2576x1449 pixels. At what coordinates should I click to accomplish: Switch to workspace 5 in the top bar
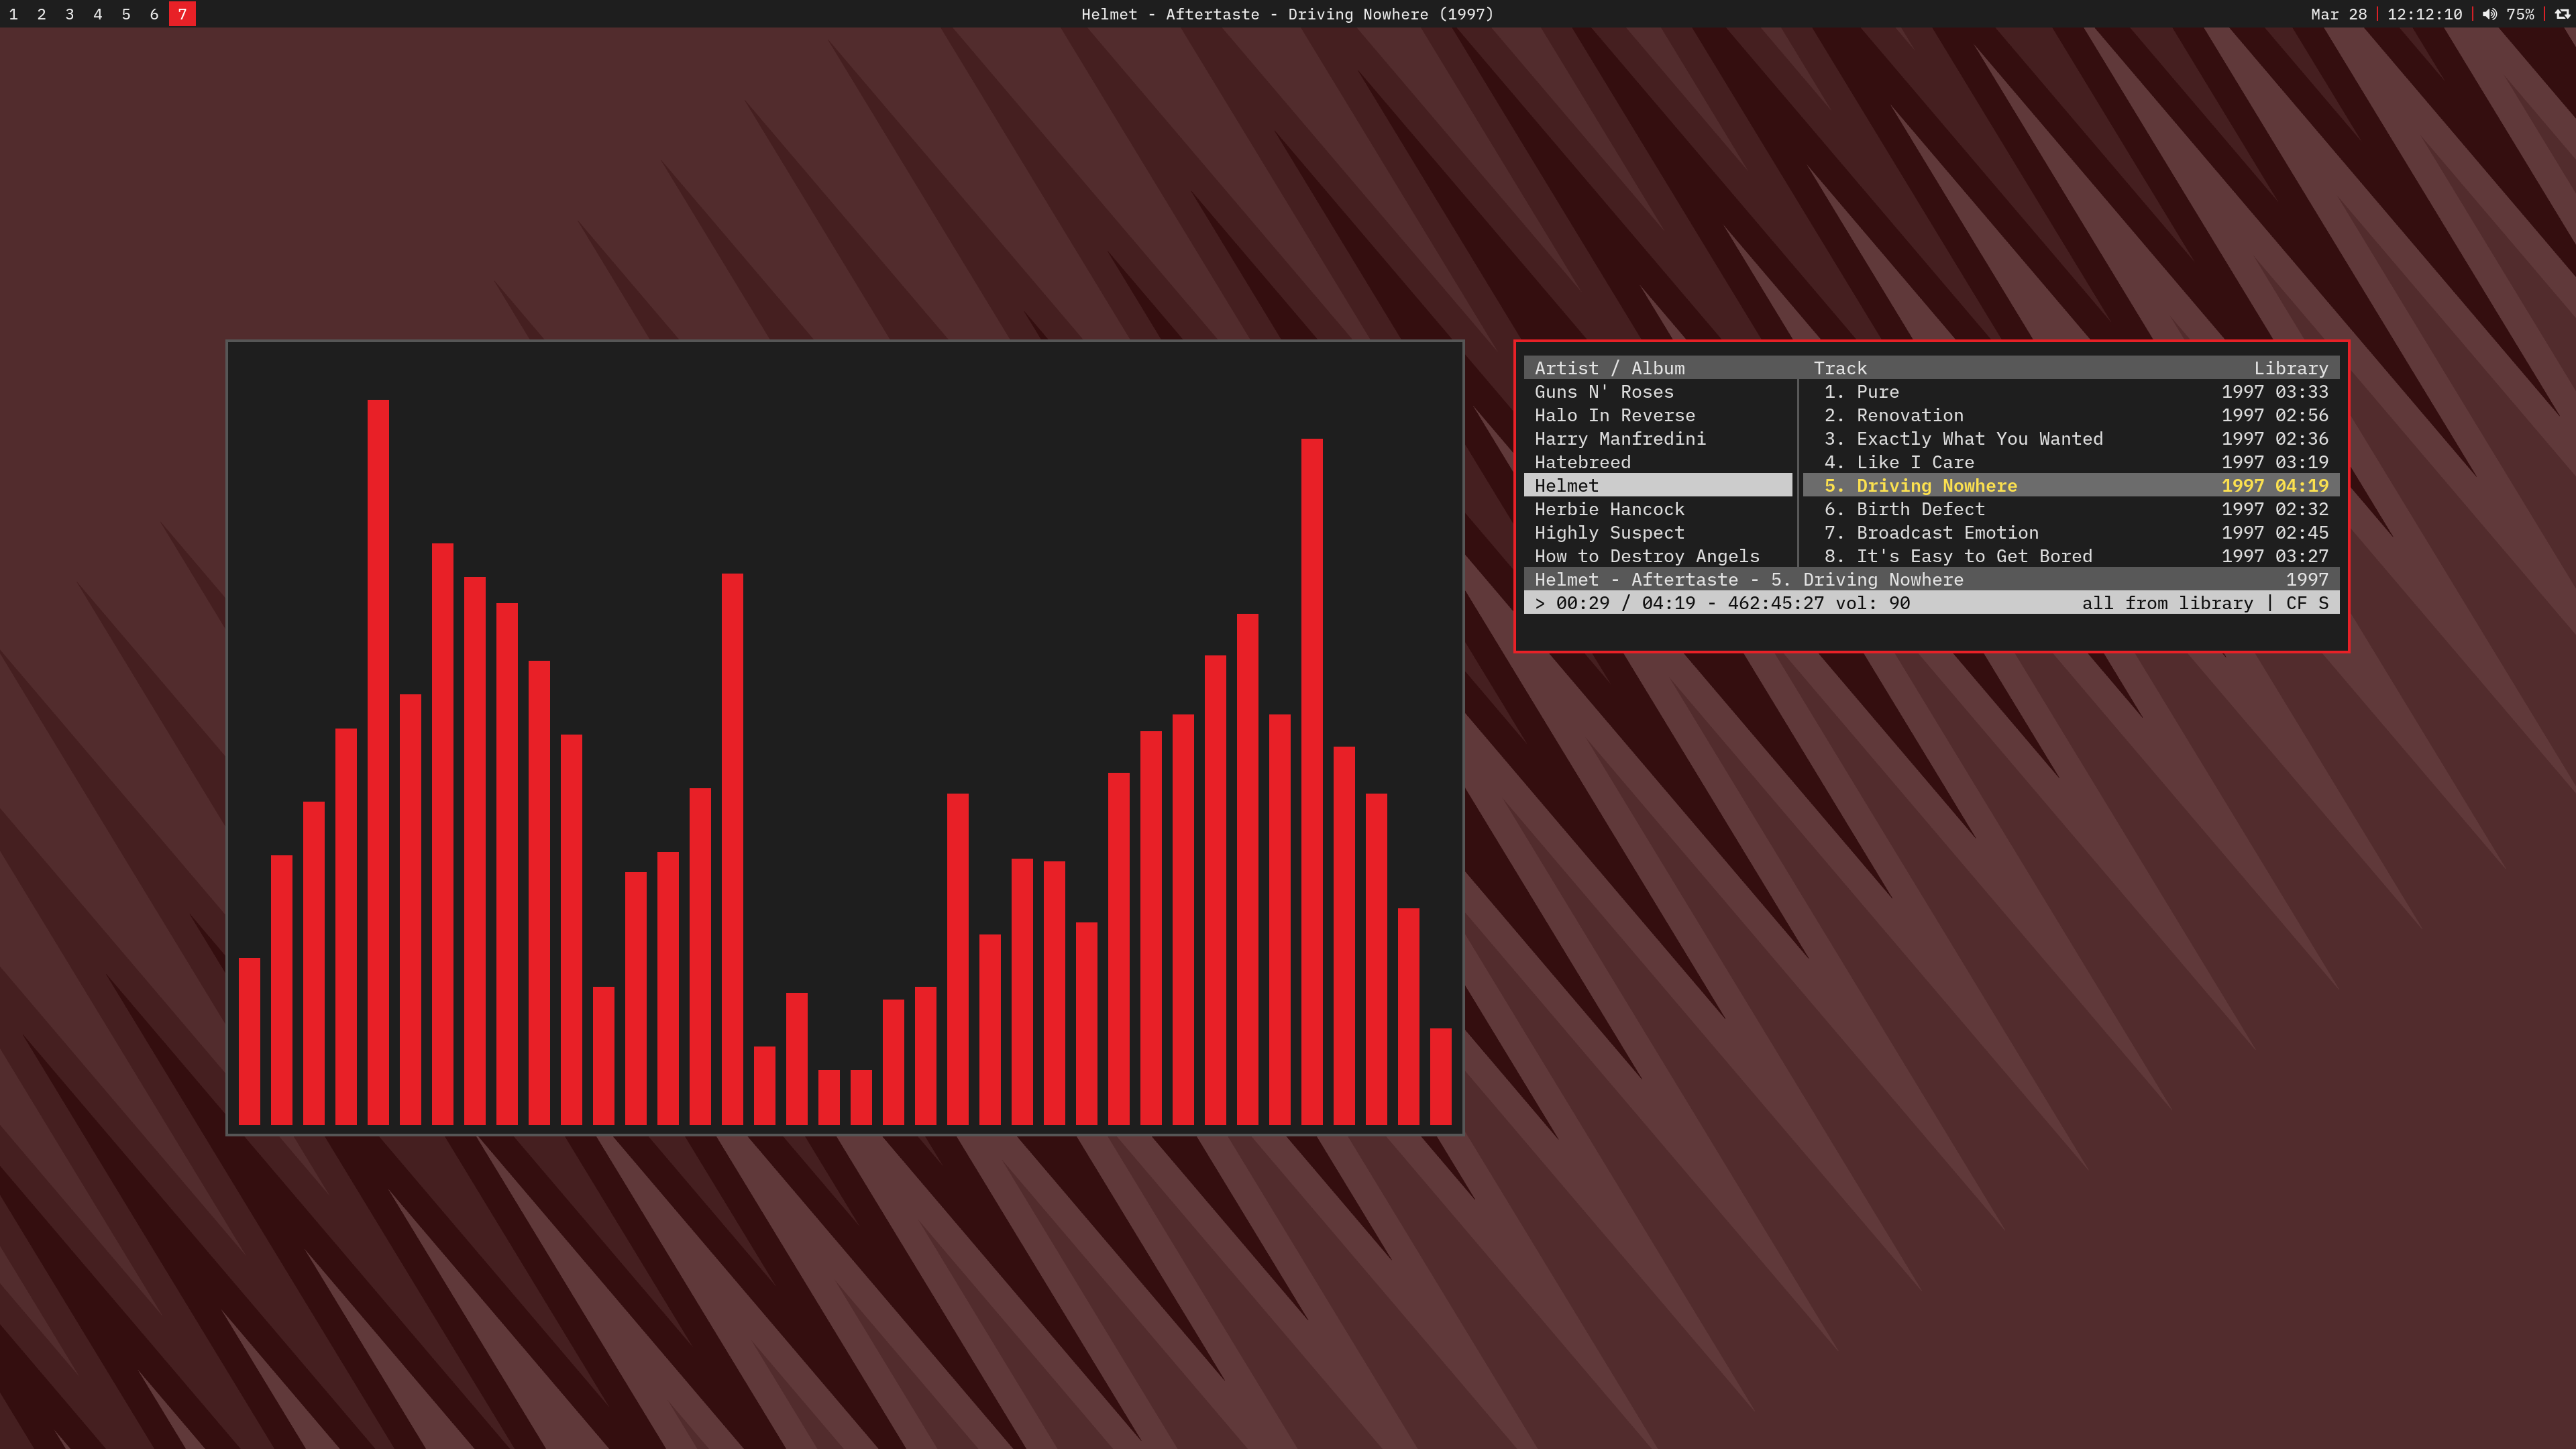coord(125,14)
